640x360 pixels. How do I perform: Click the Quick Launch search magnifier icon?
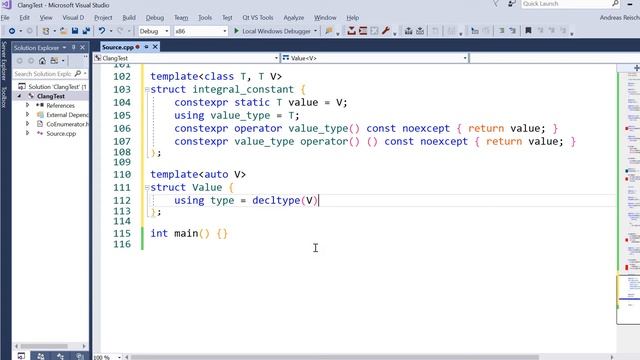click(615, 4)
